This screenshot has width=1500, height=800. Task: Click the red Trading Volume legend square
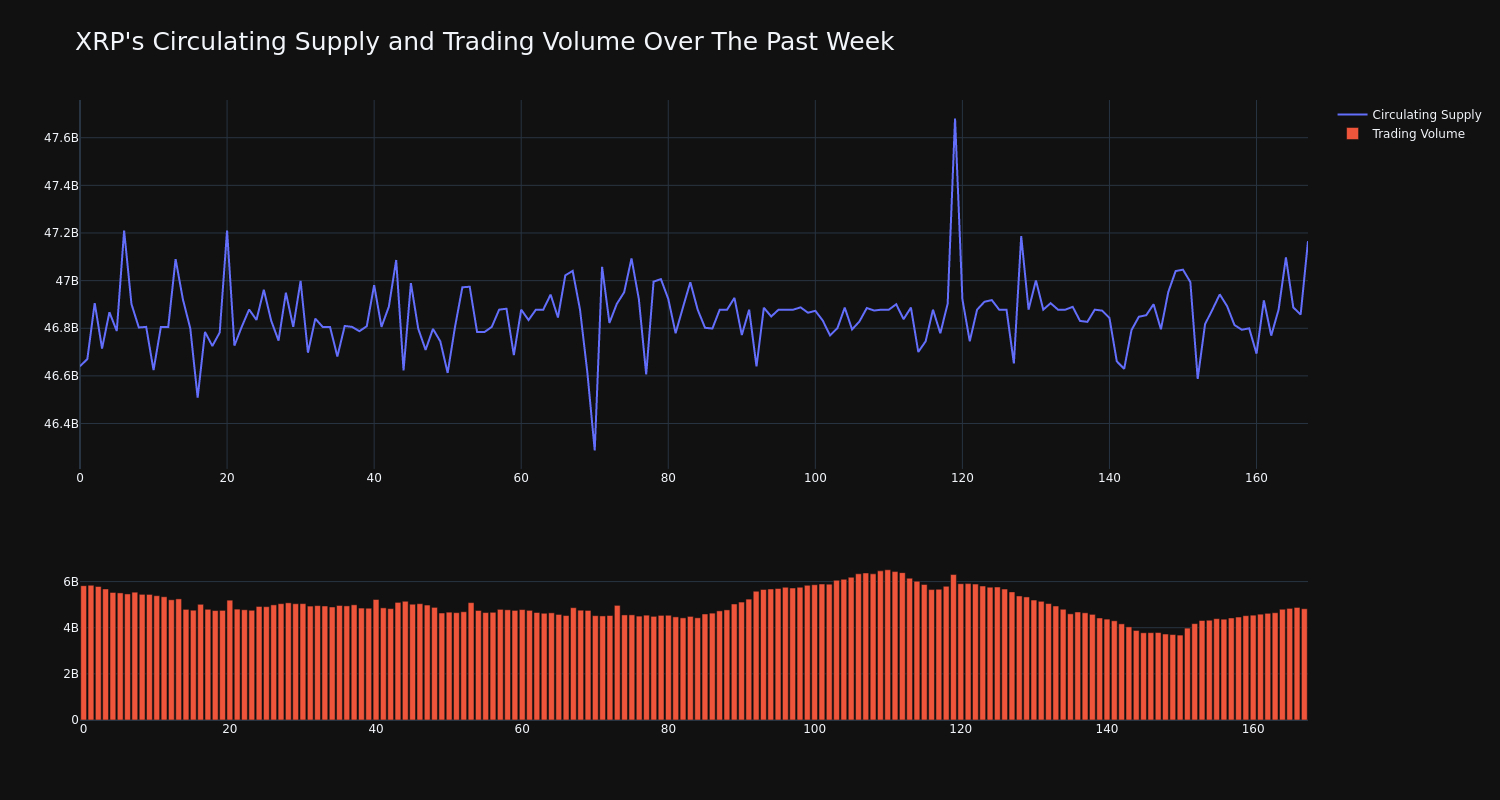click(1352, 134)
